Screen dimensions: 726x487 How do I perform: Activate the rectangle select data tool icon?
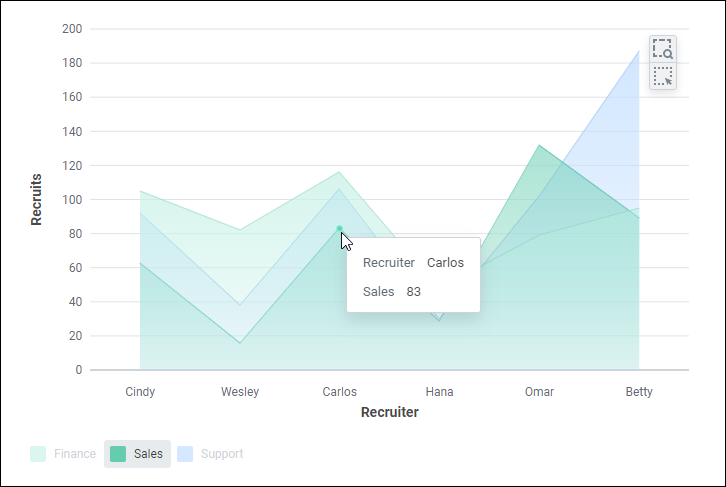[x=663, y=76]
